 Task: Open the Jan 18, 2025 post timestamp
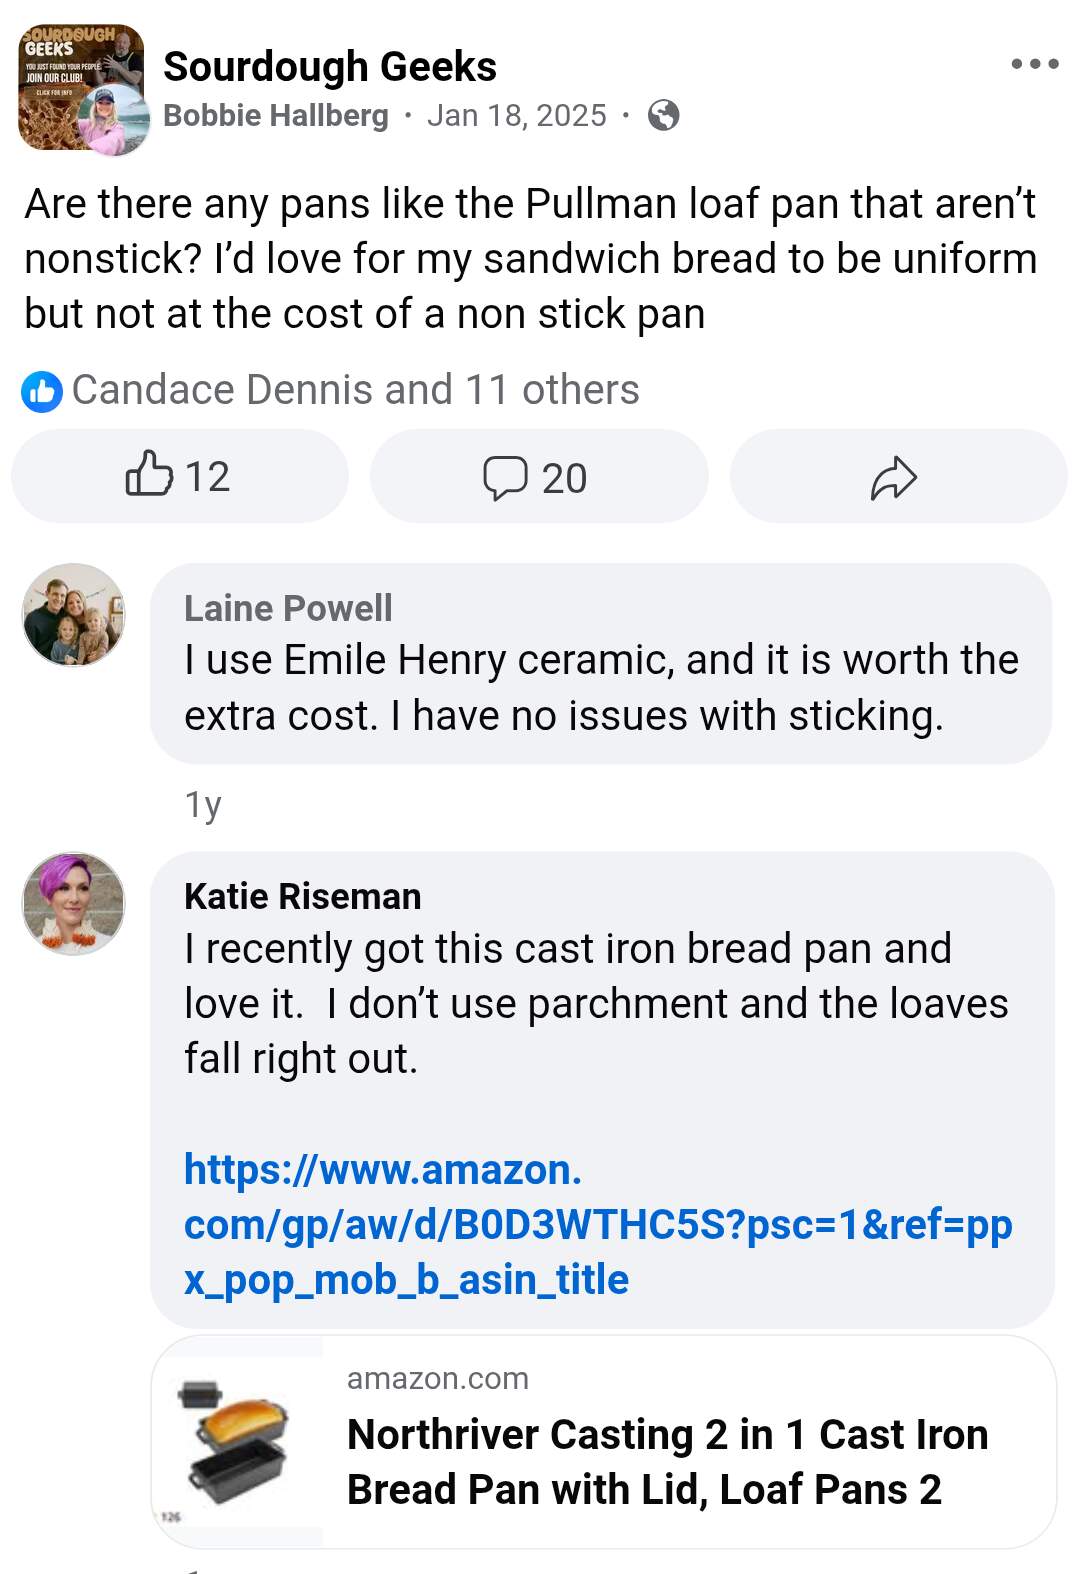coord(516,116)
